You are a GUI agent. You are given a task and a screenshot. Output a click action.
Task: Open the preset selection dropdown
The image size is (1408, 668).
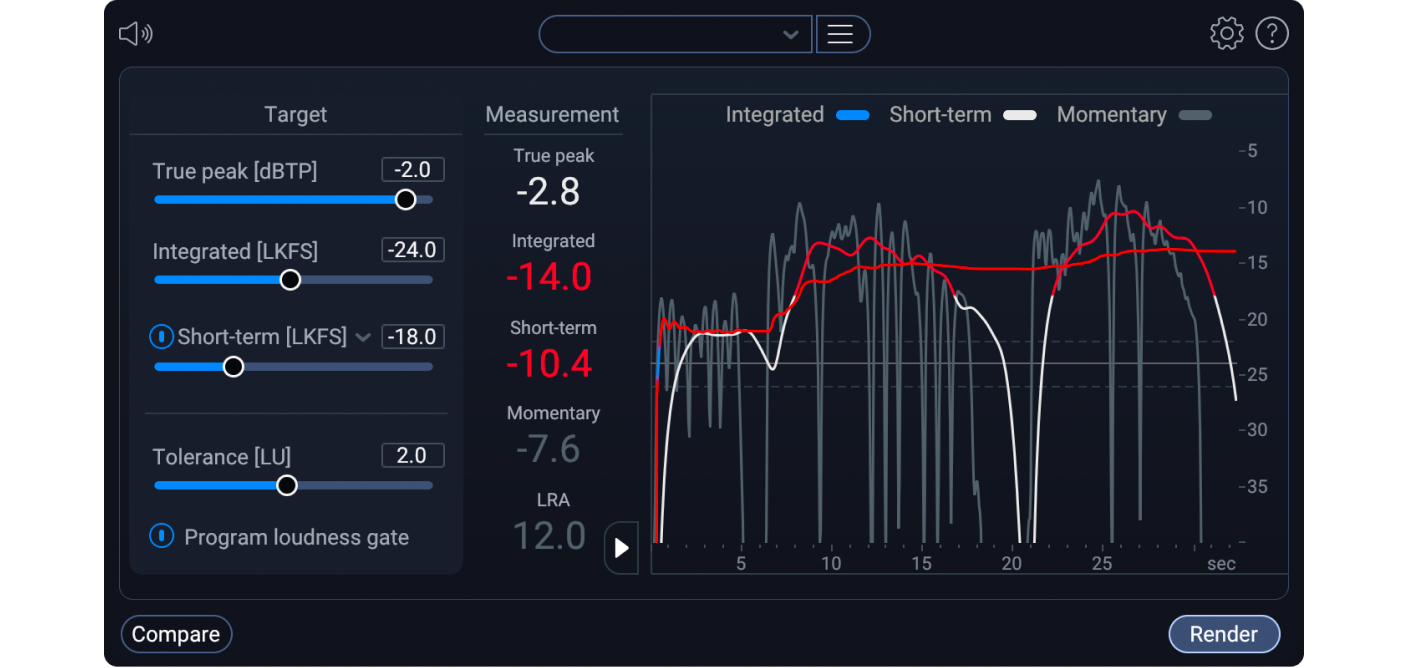point(674,33)
